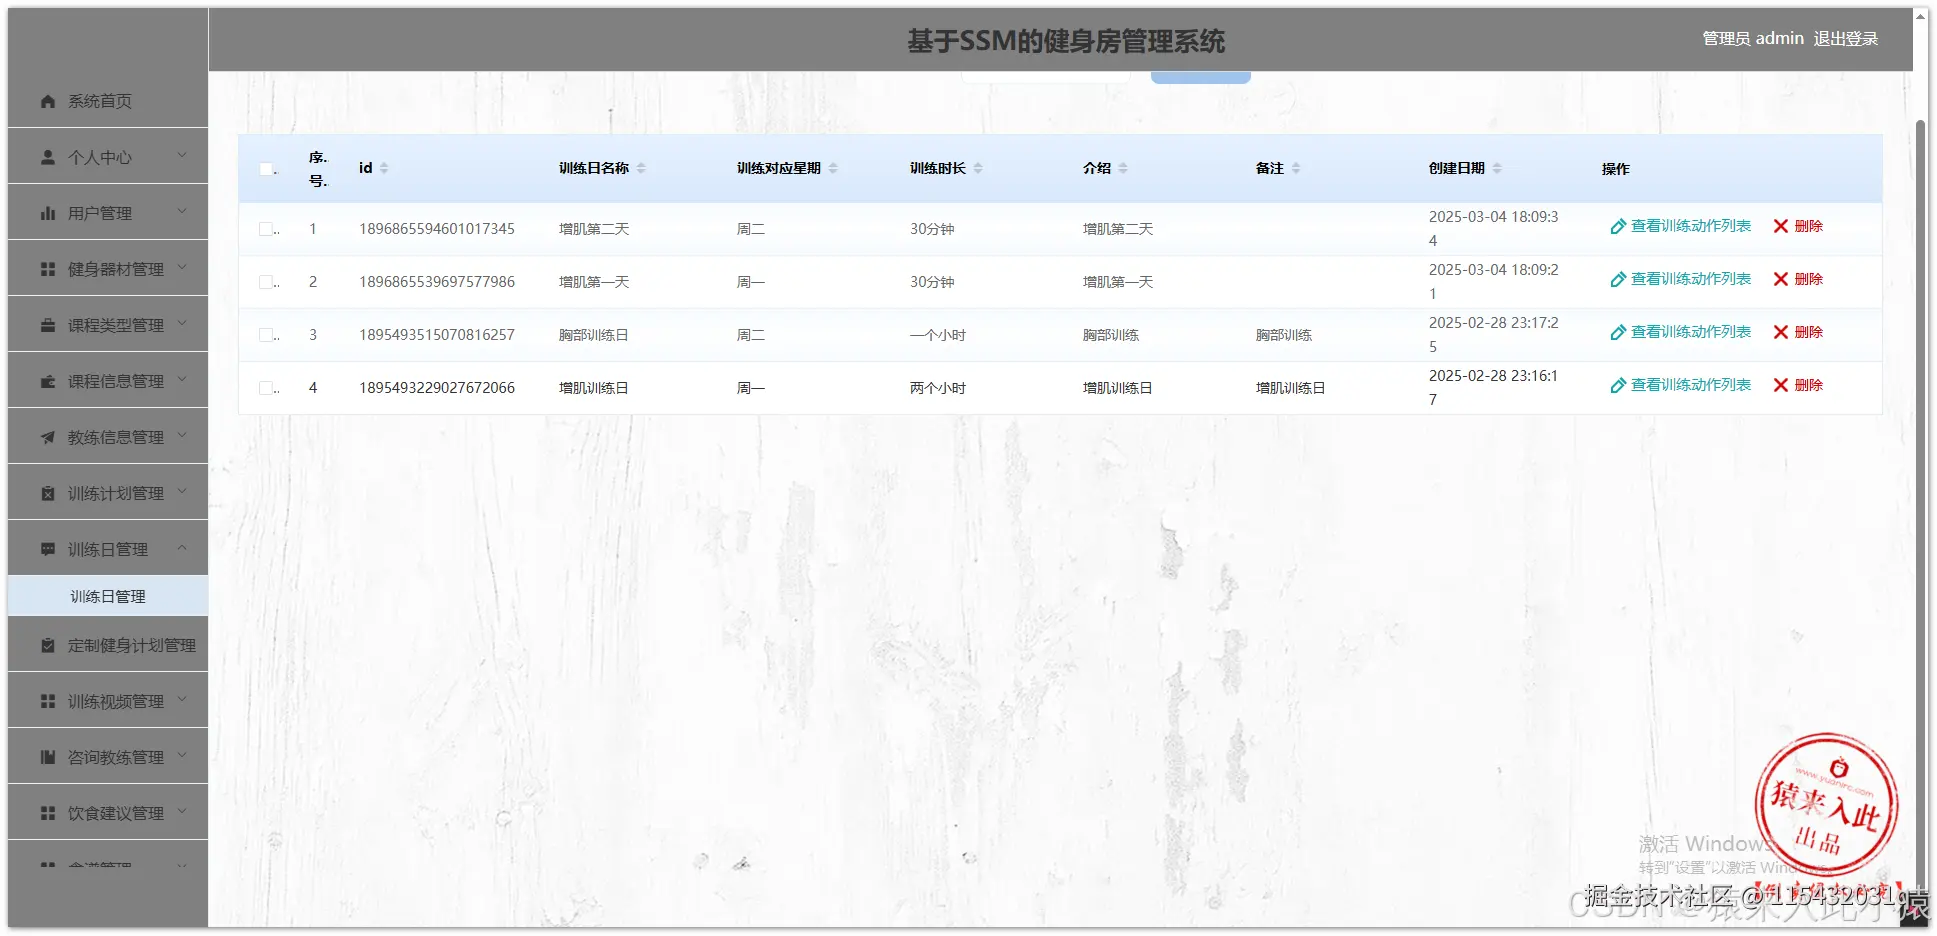Check the checkbox for 增肌第二天 row

click(266, 228)
